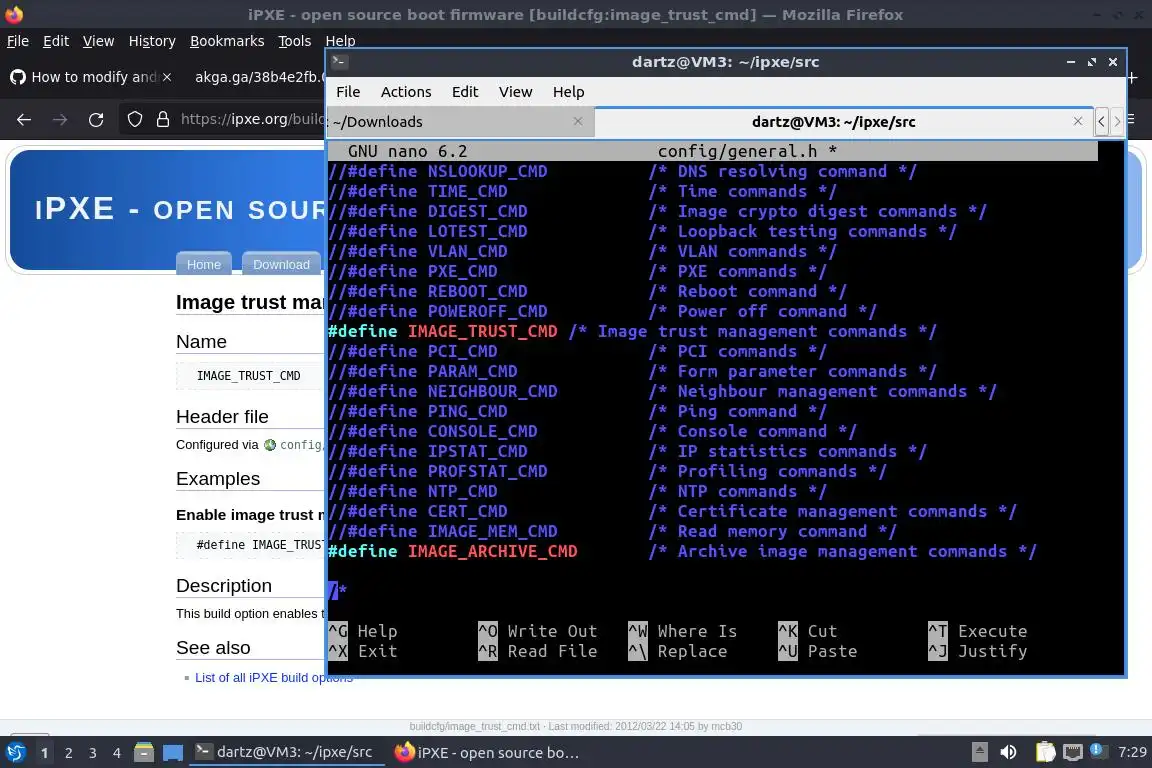Screen dimensions: 1152x768
Task: Click the volume speaker tray icon
Action: point(1009,752)
